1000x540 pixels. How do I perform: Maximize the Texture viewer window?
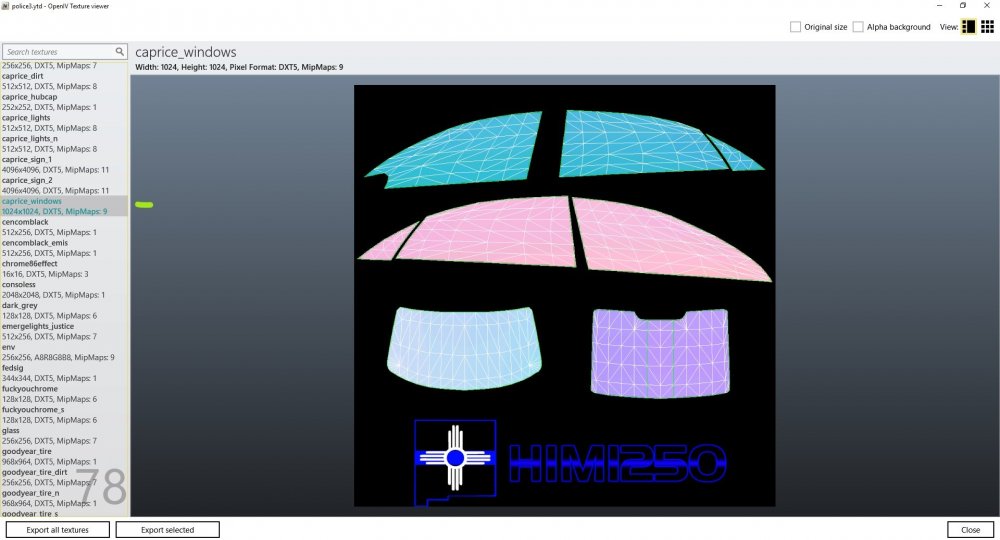963,6
